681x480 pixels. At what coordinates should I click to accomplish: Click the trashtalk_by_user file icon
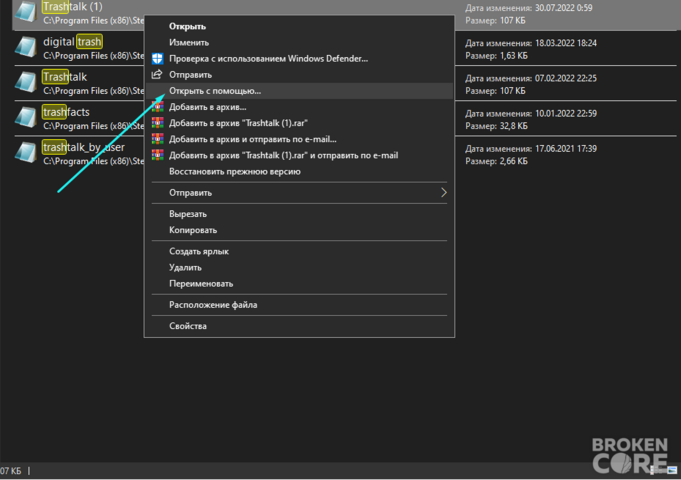[26, 152]
